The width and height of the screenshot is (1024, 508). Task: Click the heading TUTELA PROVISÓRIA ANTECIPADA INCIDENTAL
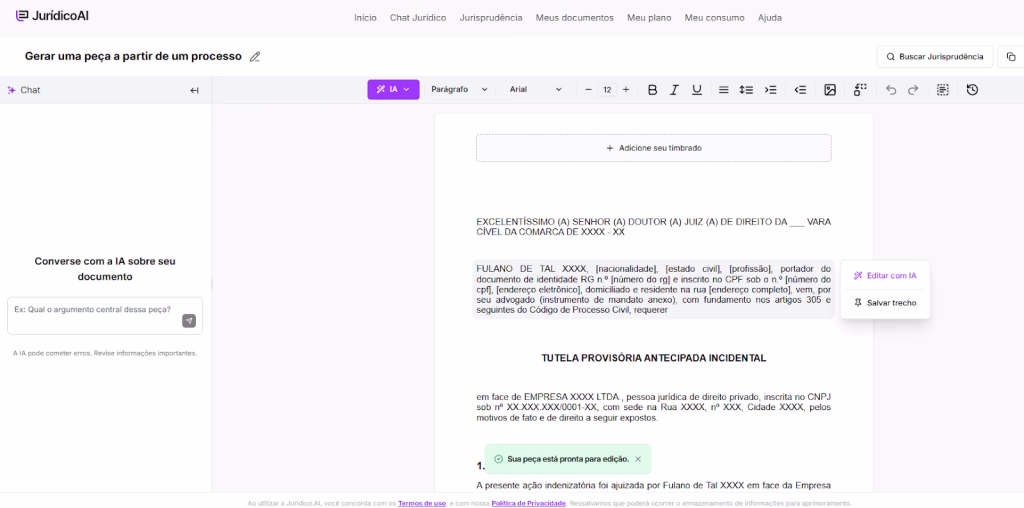pyautogui.click(x=654, y=358)
